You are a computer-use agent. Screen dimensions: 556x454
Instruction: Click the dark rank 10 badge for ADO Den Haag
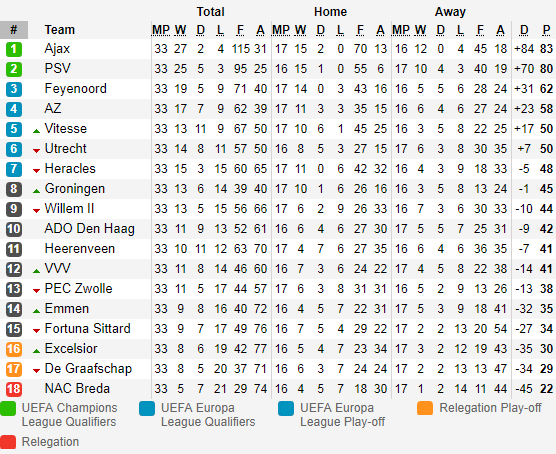(x=14, y=229)
